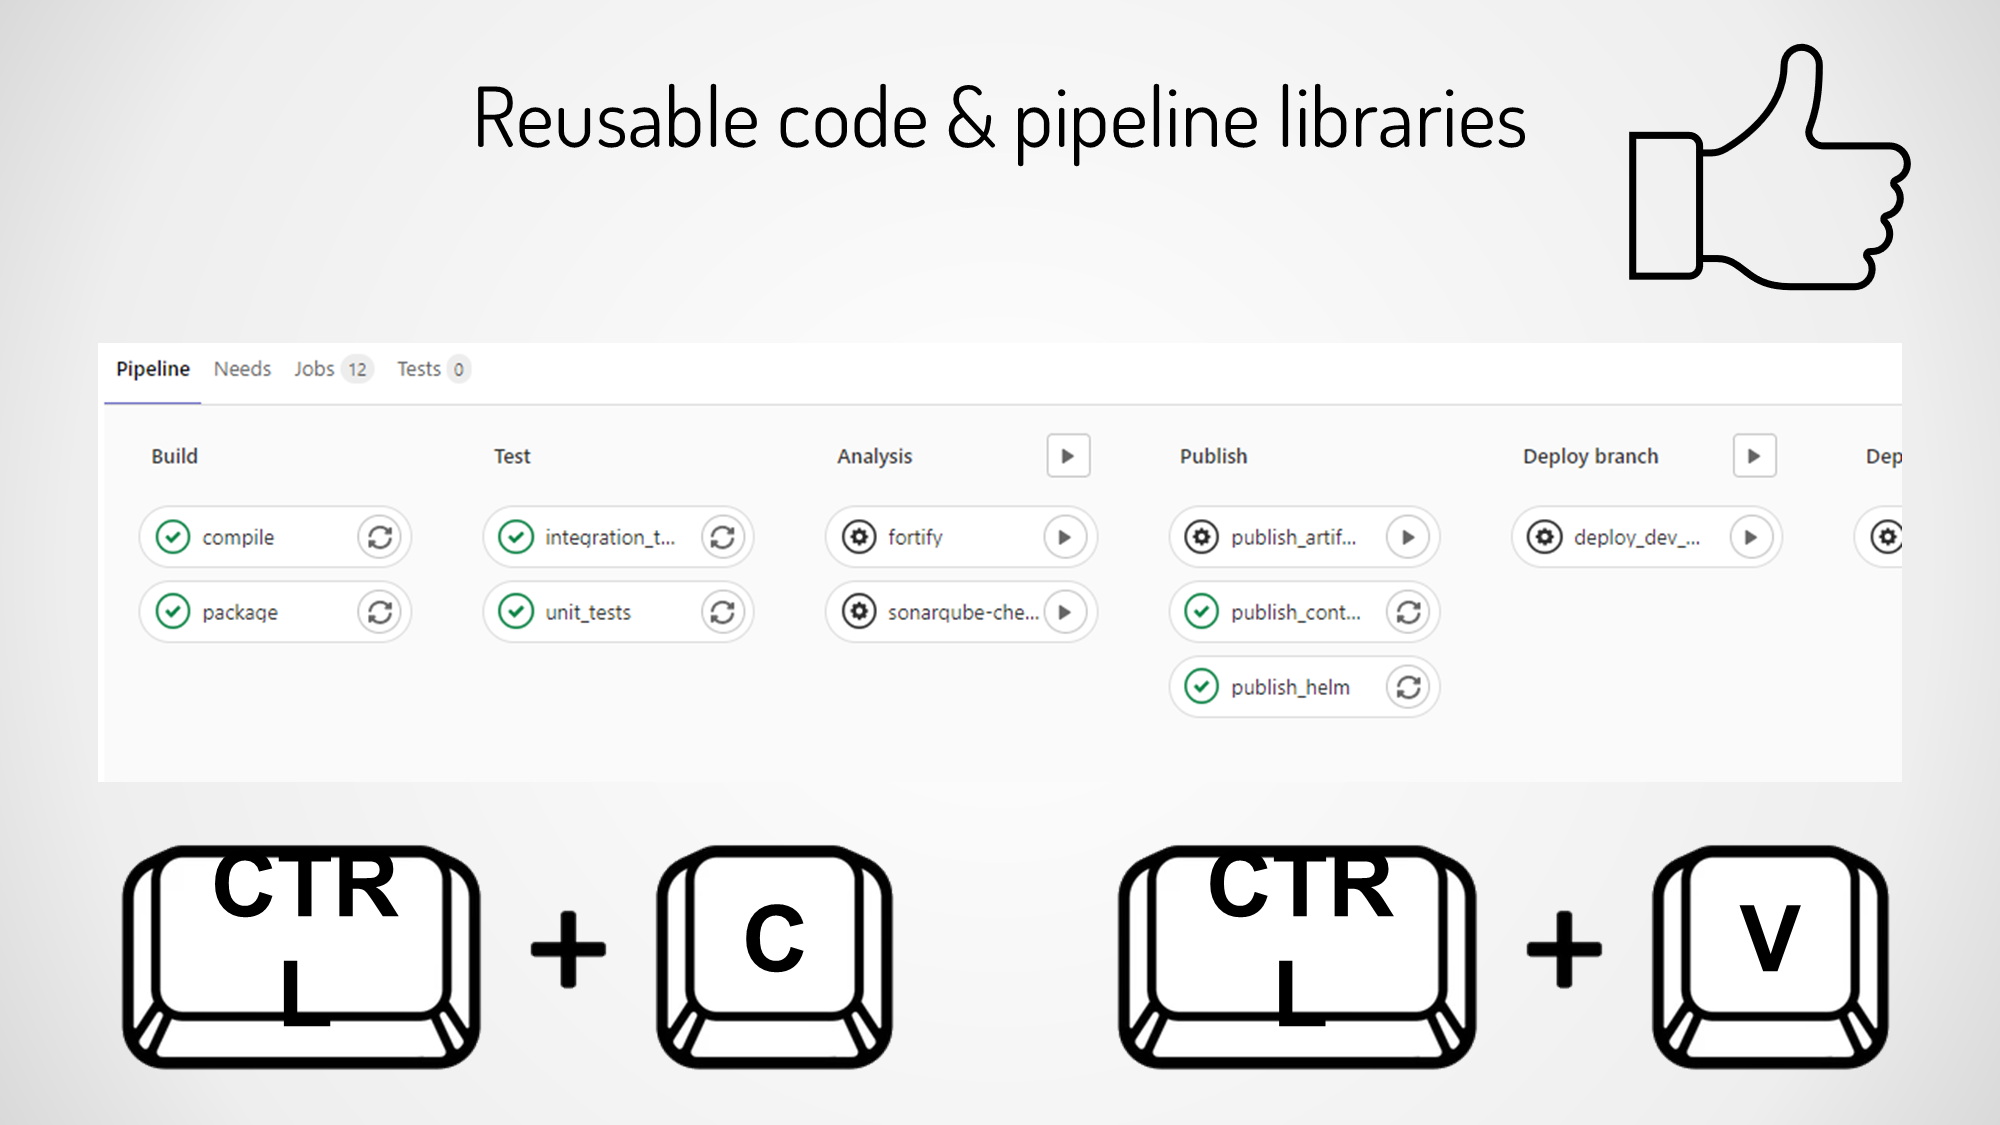Retry the compile job
The image size is (2000, 1125).
[380, 537]
